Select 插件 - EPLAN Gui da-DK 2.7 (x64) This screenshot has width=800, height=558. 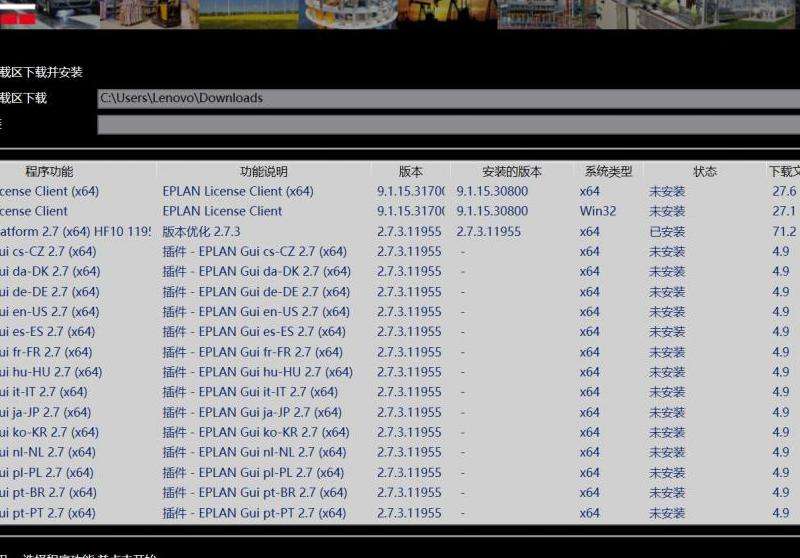click(257, 271)
